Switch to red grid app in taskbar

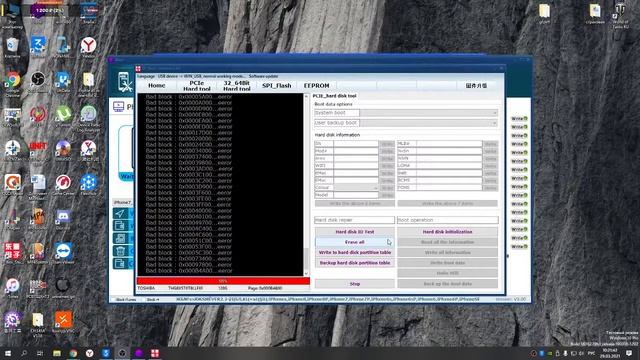pos(155,353)
